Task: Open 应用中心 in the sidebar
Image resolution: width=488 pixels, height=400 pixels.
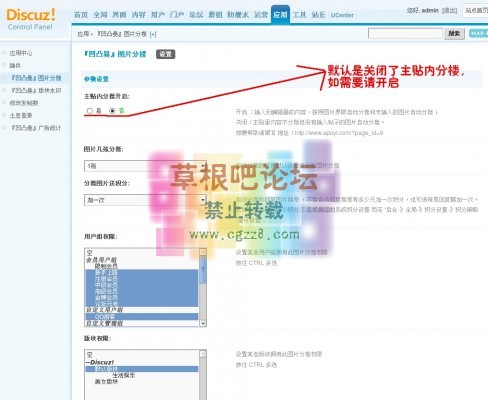Action: (x=21, y=53)
